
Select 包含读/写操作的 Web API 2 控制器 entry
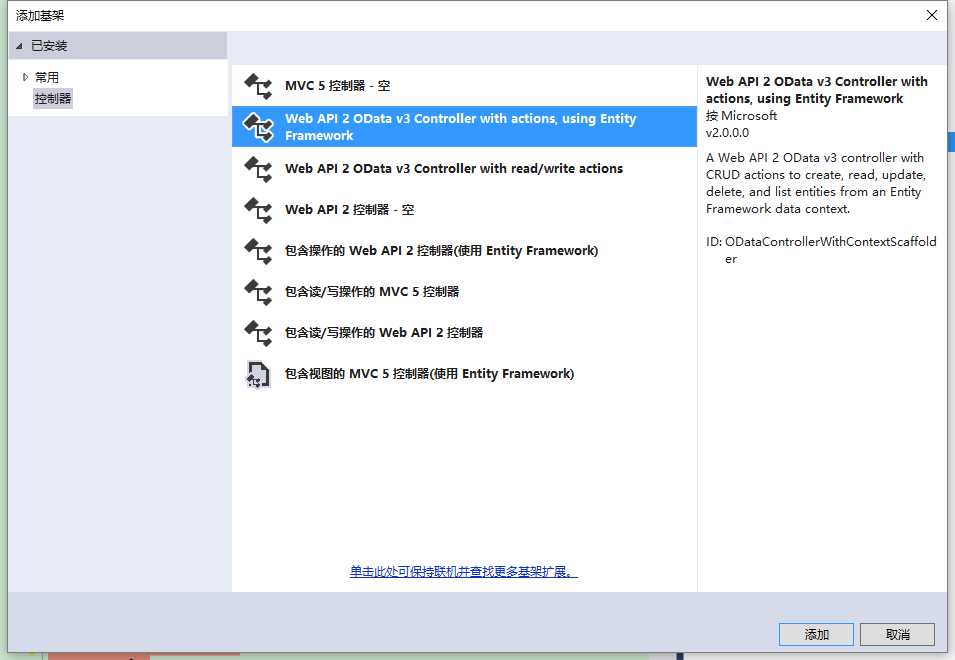coord(464,332)
